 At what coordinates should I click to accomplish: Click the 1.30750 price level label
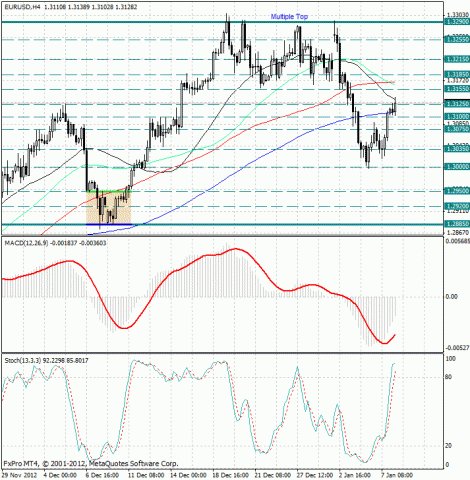457,129
